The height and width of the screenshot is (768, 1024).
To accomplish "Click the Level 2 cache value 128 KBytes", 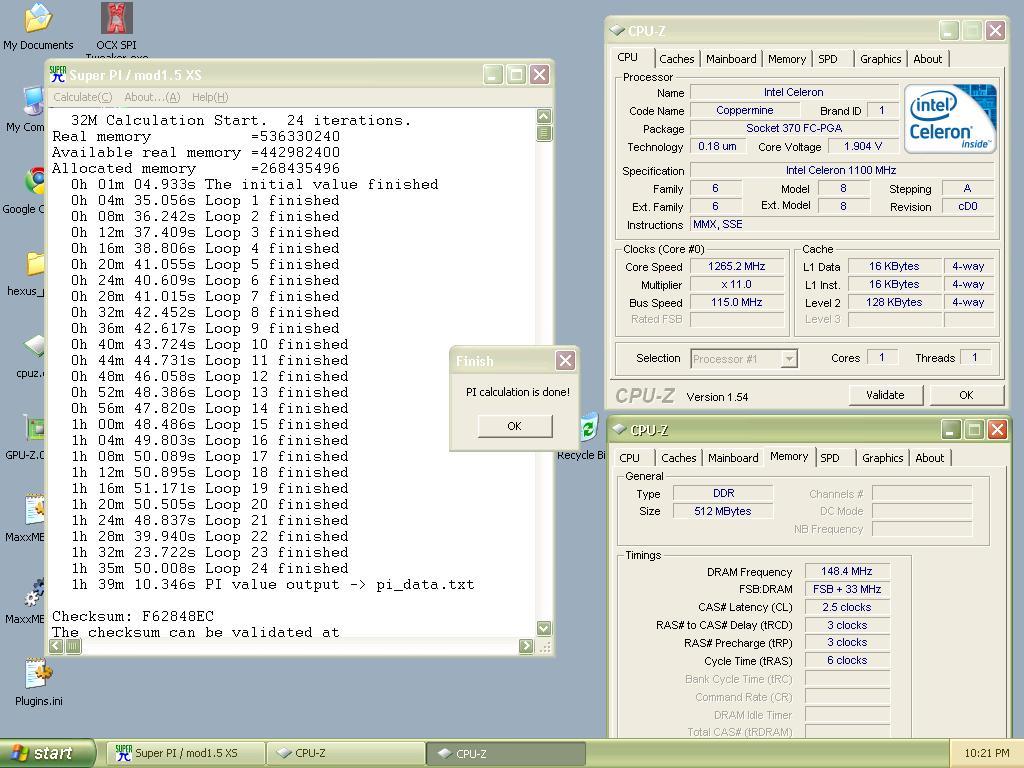I will point(894,302).
